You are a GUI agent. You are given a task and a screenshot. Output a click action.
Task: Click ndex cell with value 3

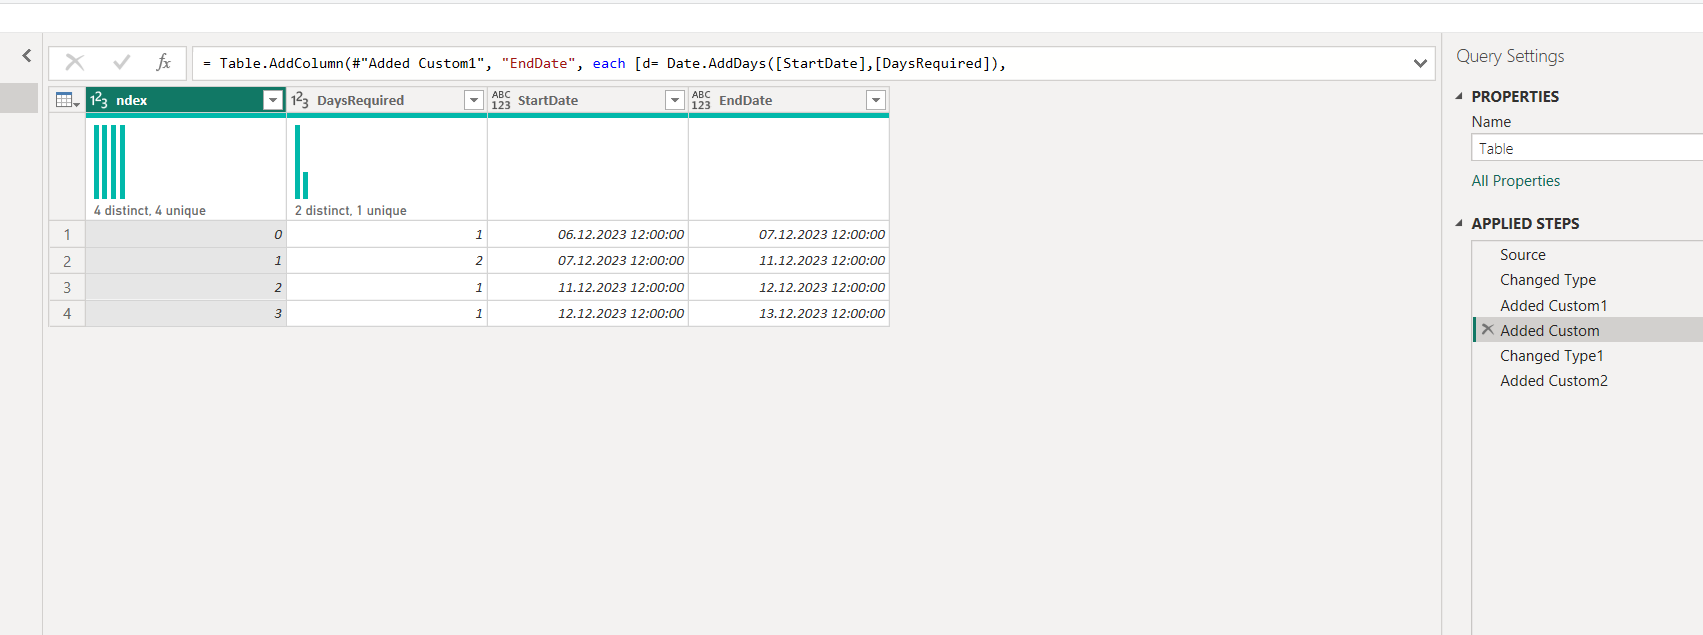pos(186,313)
